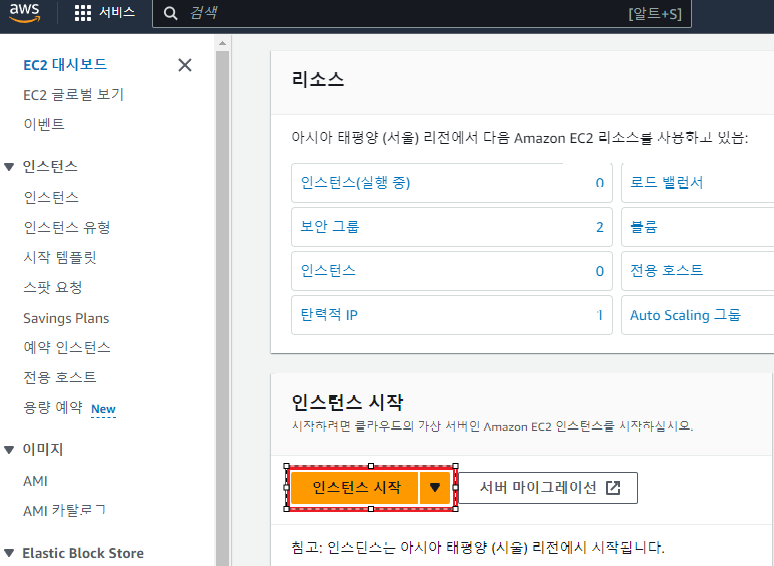Open 예약 인스턴스 in sidebar
The height and width of the screenshot is (566, 774).
coord(67,347)
